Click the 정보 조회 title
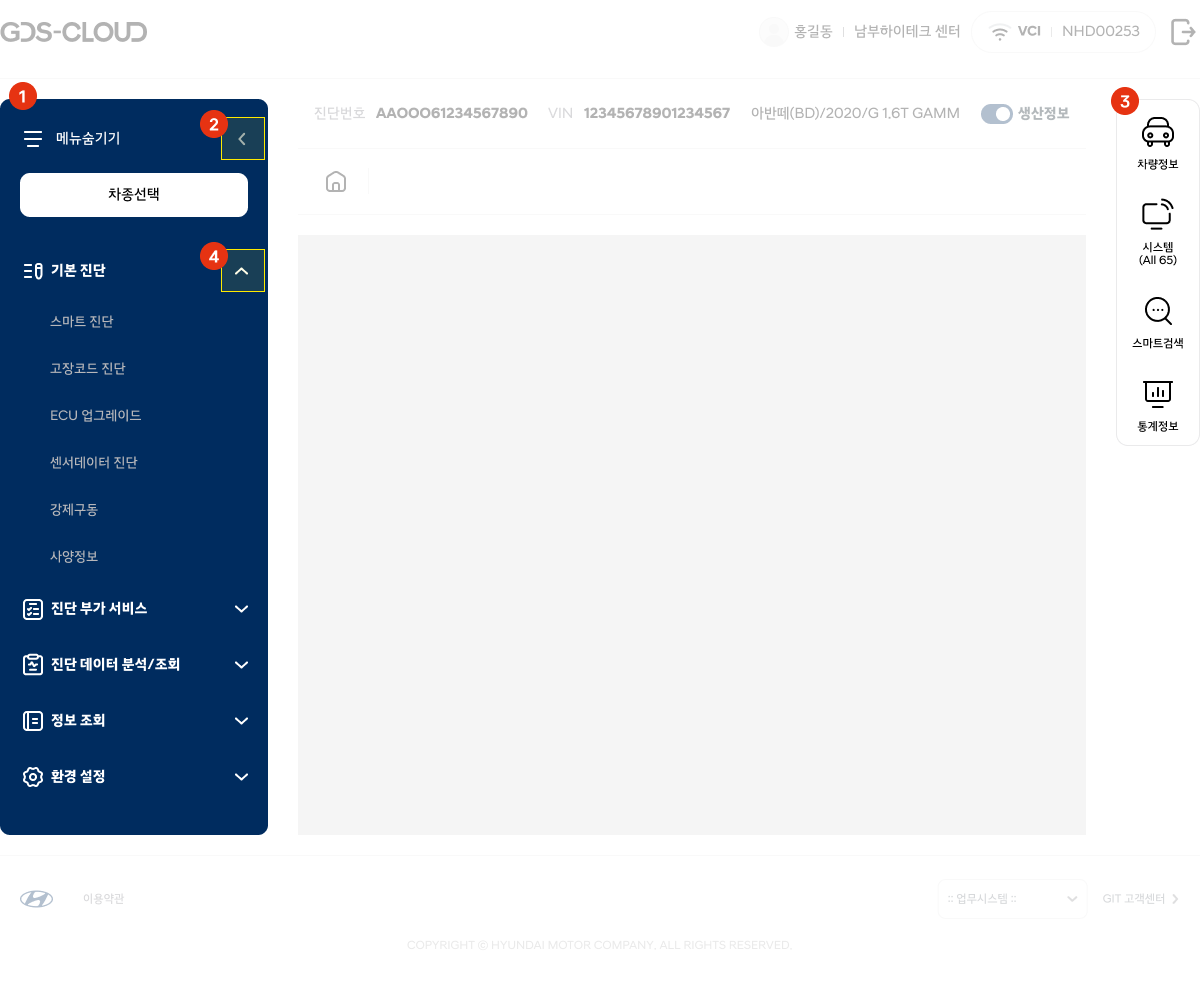This screenshot has width=1200, height=992. 78,721
